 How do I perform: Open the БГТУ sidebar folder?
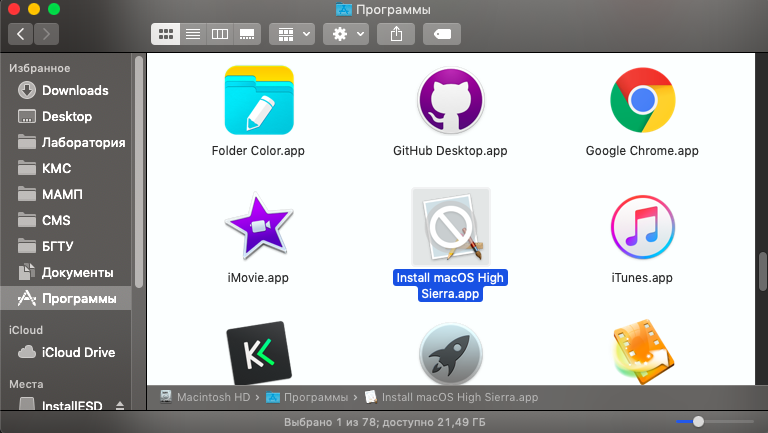click(66, 246)
